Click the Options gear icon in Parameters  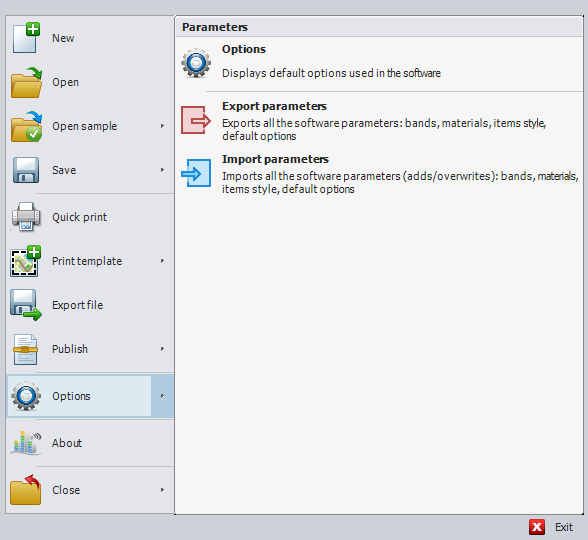(x=196, y=63)
